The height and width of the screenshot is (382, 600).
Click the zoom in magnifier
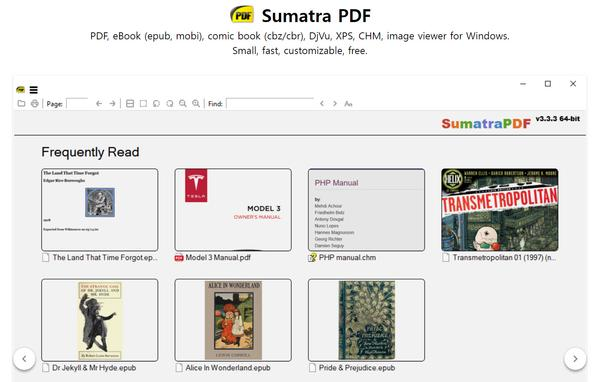pos(196,103)
